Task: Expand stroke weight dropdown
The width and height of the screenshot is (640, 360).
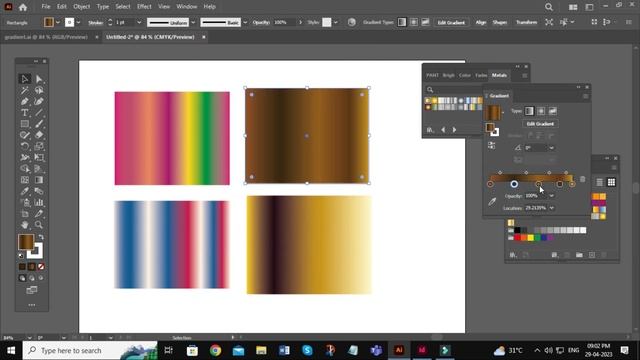Action: coord(139,22)
